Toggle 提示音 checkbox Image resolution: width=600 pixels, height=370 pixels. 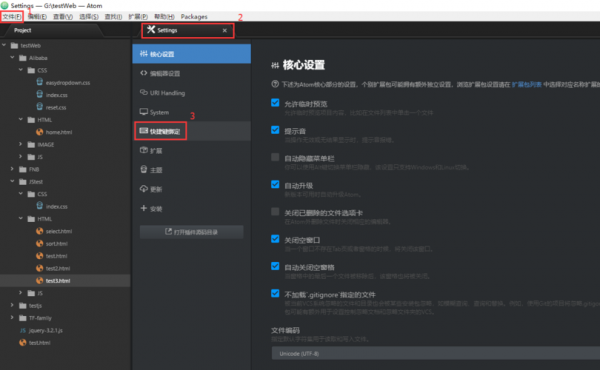(275, 130)
